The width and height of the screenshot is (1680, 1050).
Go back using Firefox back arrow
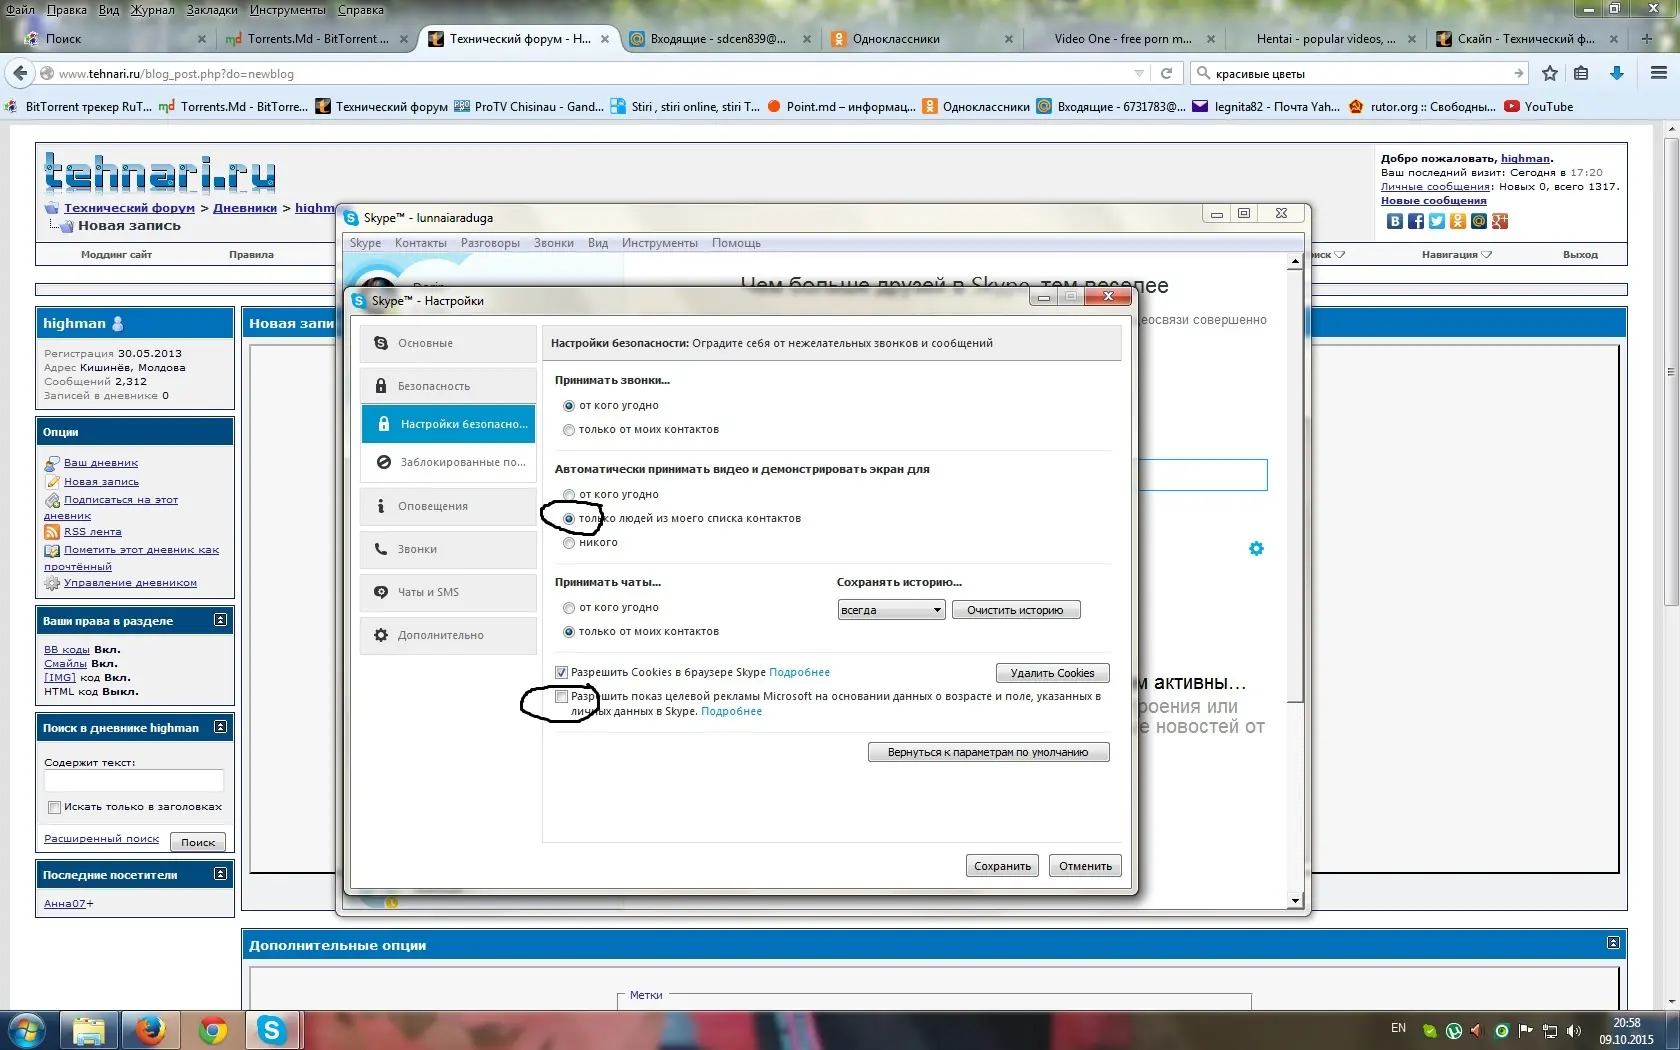[x=20, y=73]
